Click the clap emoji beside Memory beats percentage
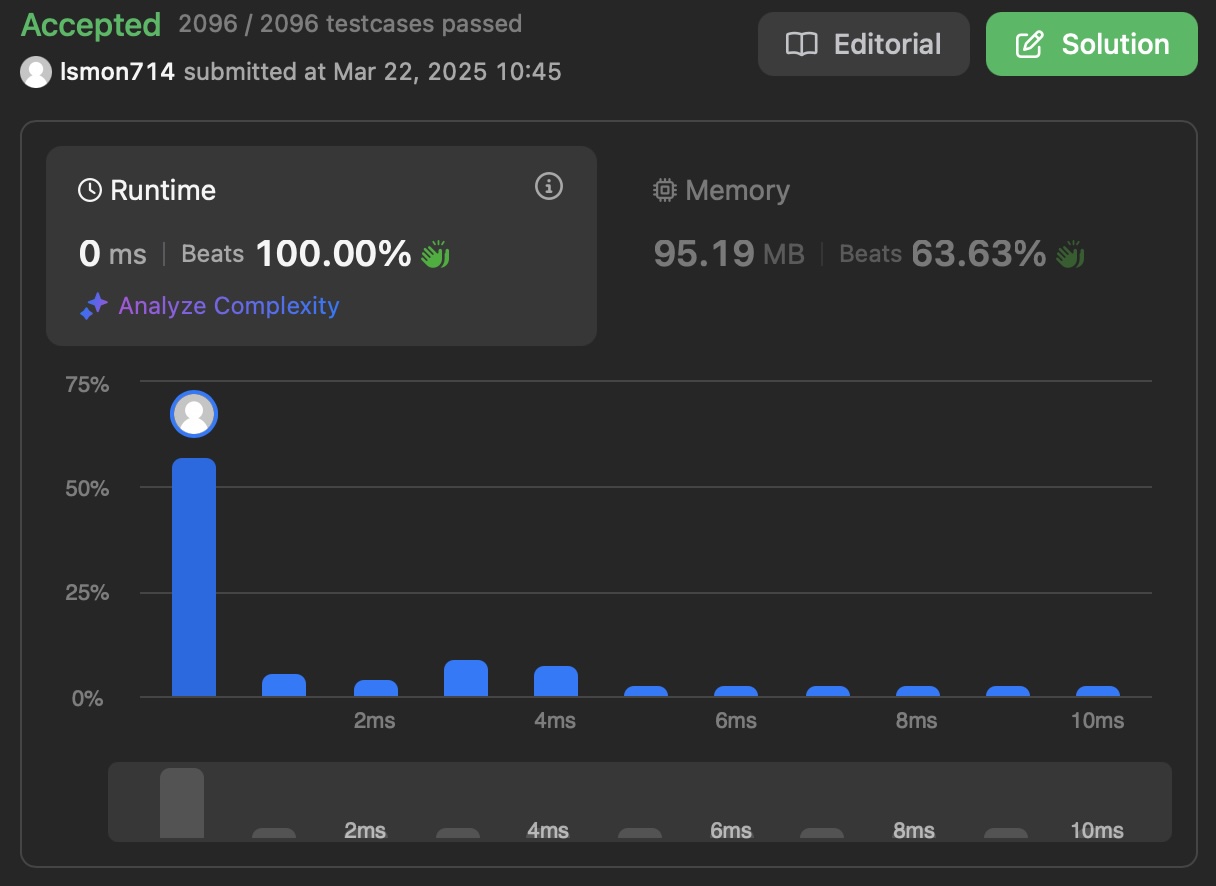 pos(1069,253)
